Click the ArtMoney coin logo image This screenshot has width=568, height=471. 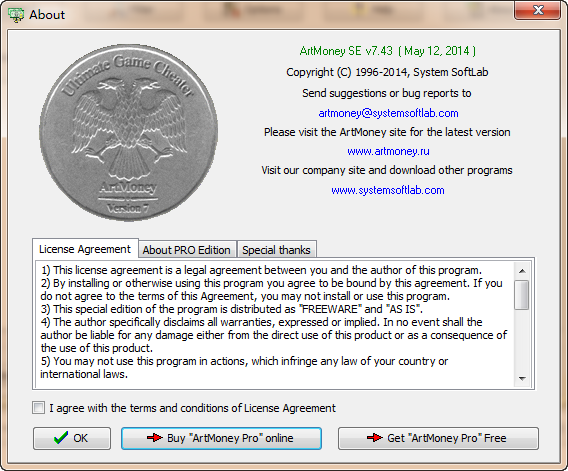tap(129, 133)
